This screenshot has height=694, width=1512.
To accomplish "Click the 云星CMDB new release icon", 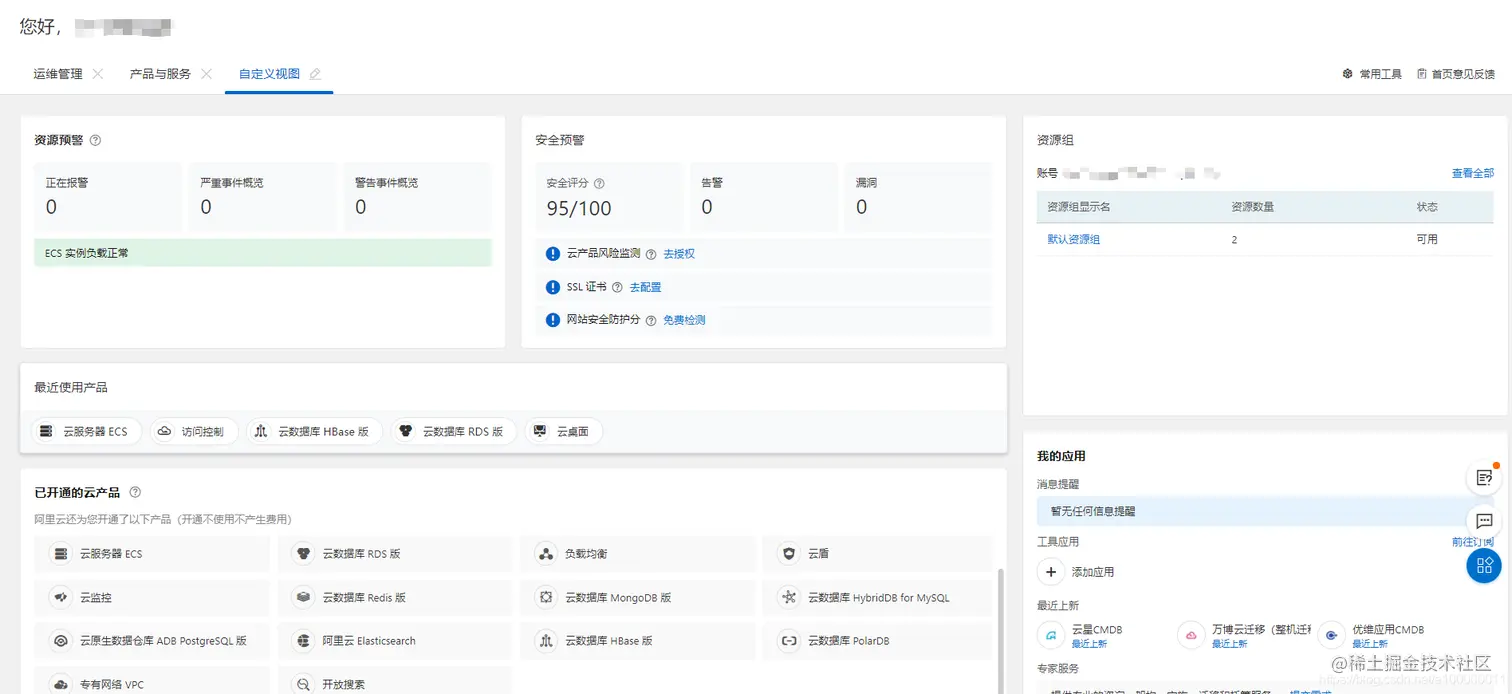I will coord(1051,634).
